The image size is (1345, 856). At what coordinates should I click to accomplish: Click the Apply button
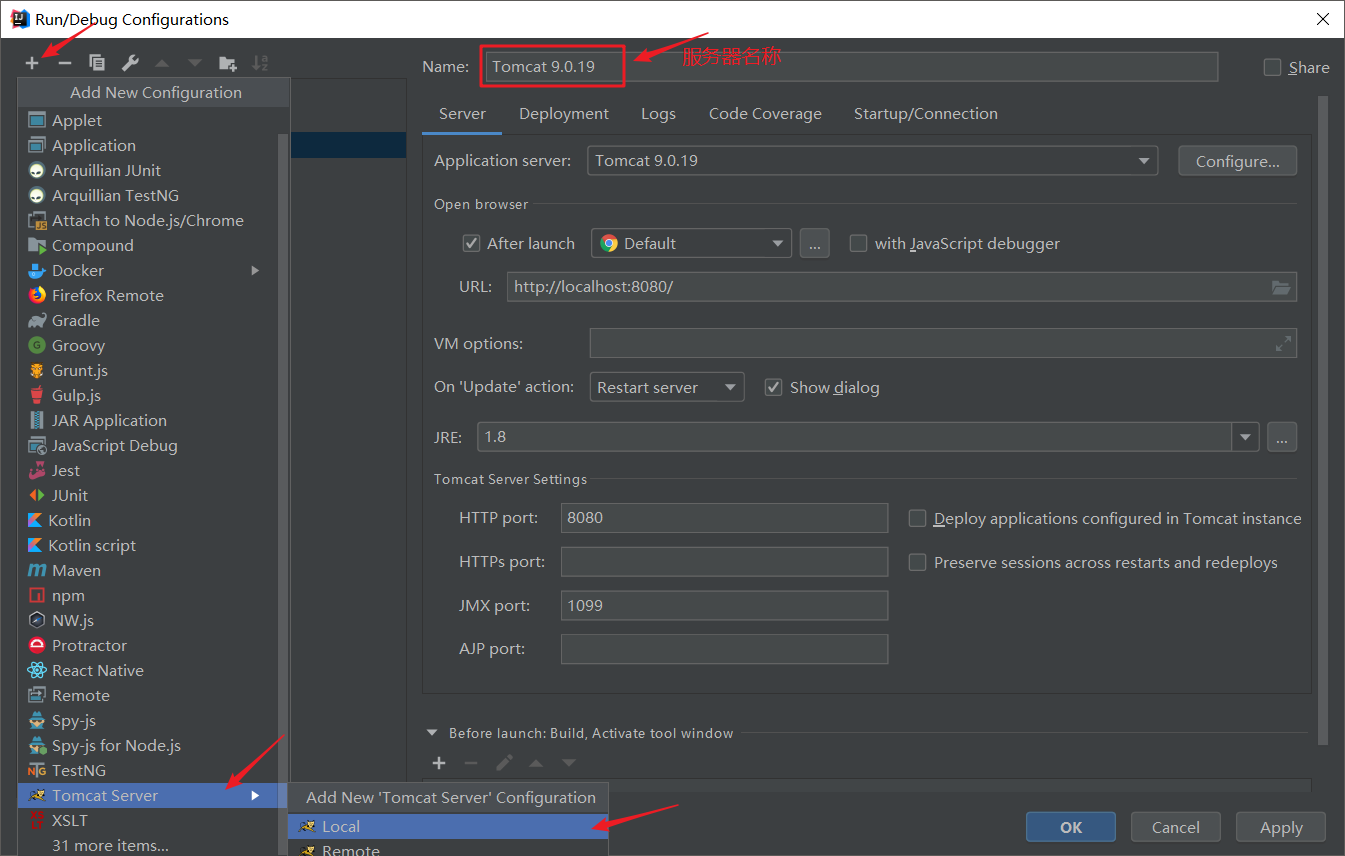pos(1281,827)
